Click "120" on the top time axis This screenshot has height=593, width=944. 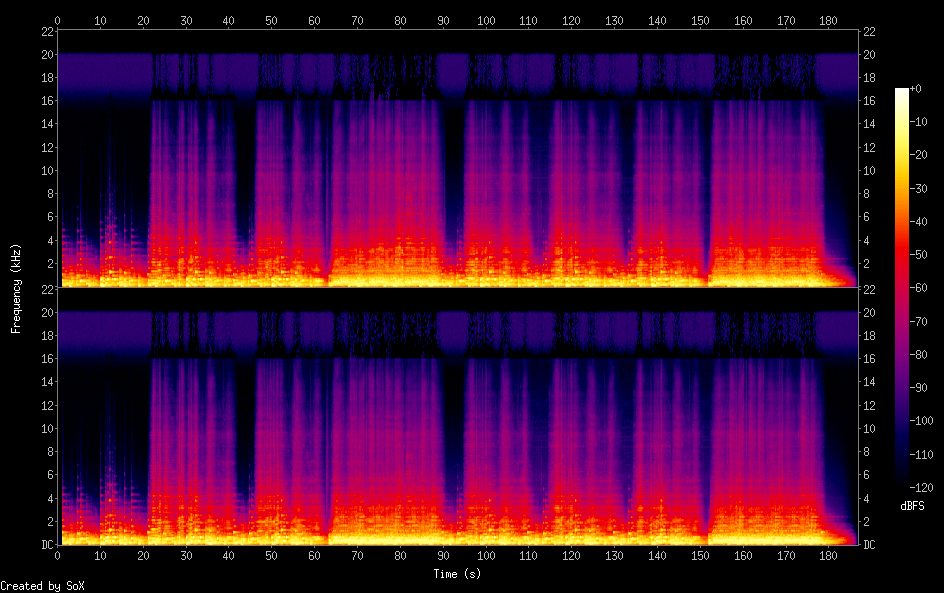(571, 20)
